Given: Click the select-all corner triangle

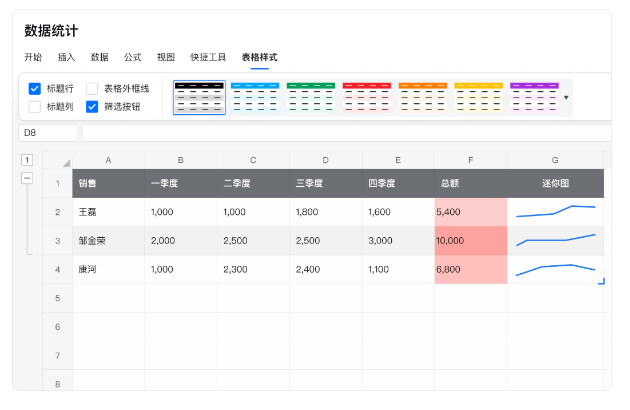Looking at the screenshot, I should 66,163.
